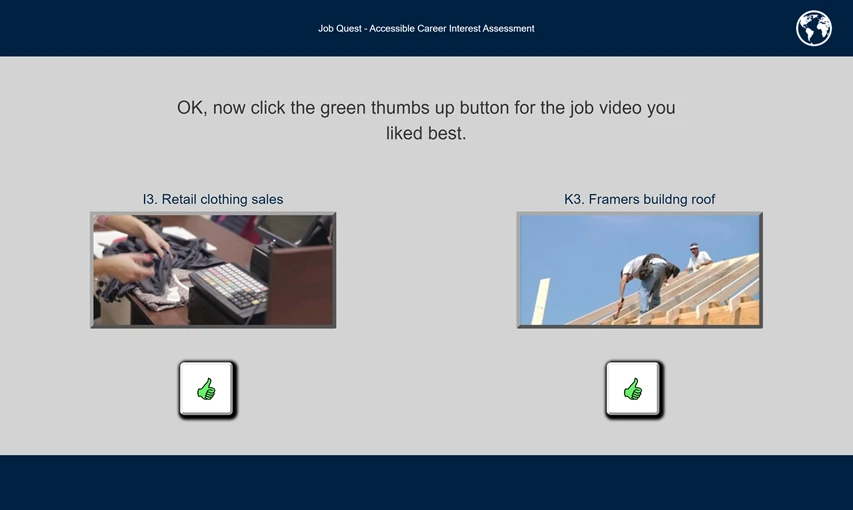Open the Retail clothing sales video thumbnail
853x510 pixels.
(x=213, y=270)
